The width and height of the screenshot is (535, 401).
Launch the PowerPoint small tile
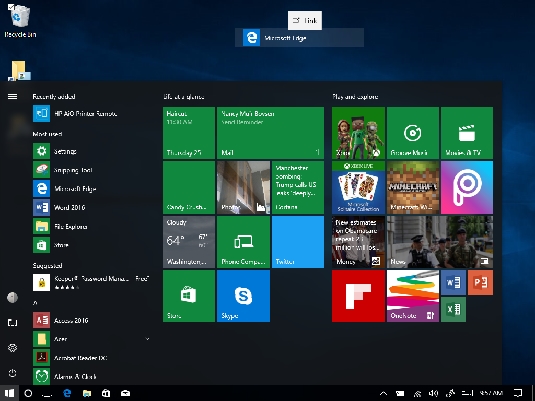click(x=480, y=282)
